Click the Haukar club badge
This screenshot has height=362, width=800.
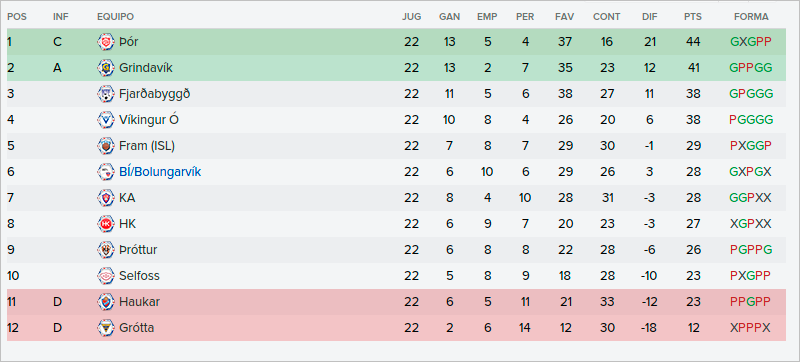[x=106, y=302]
